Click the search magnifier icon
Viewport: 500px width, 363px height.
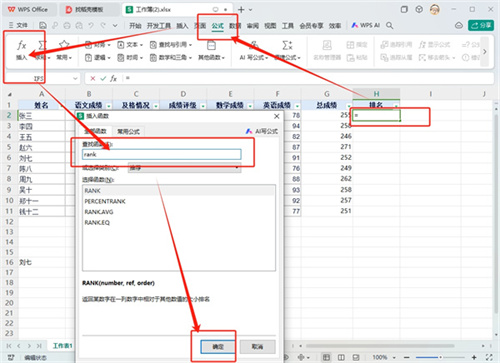(x=389, y=25)
